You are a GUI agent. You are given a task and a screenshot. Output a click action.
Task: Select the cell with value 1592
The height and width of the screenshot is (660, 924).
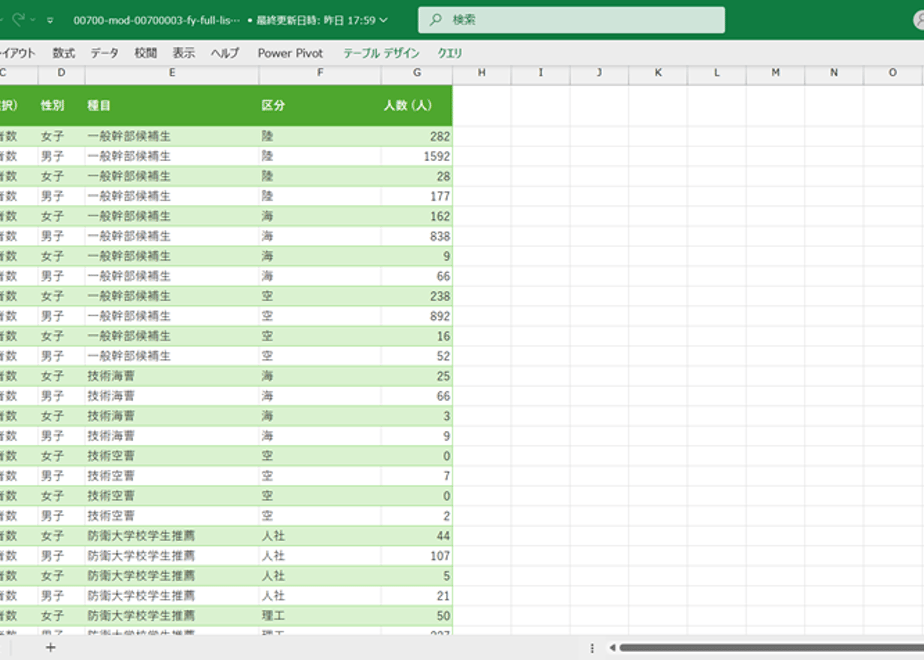click(x=417, y=156)
